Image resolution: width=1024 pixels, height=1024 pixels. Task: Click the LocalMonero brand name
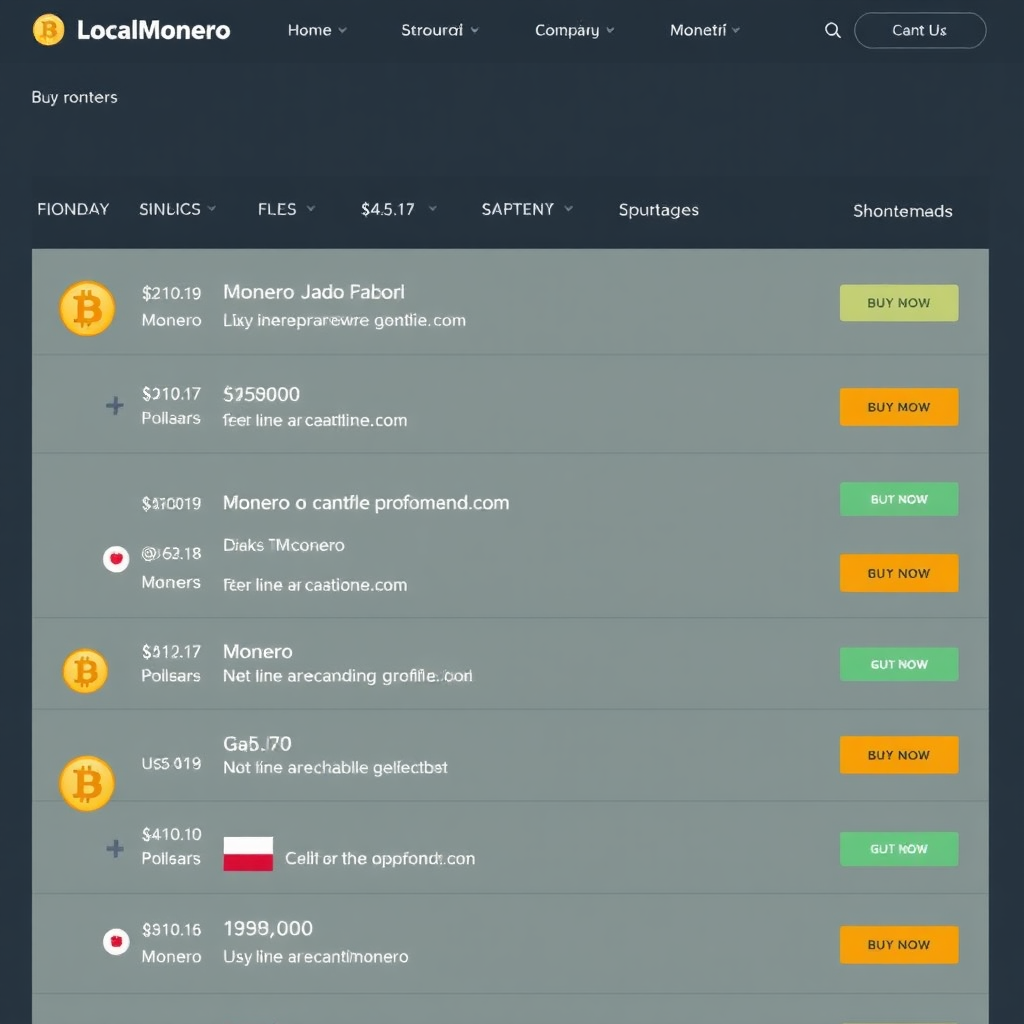(x=153, y=30)
